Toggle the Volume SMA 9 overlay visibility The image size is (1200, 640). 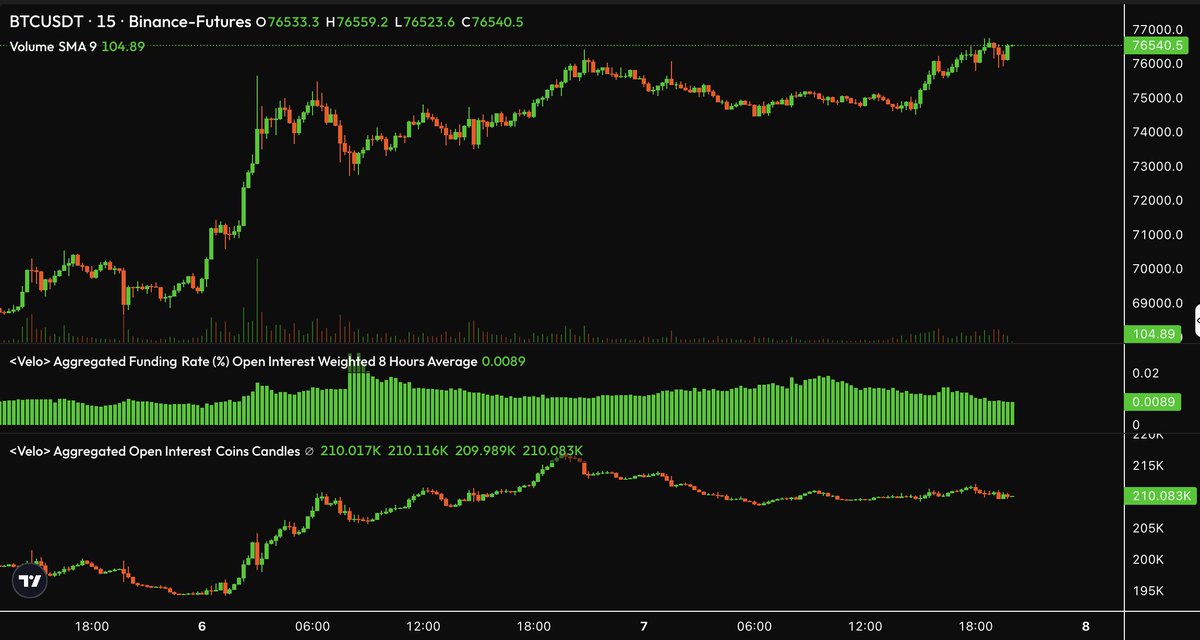55,45
